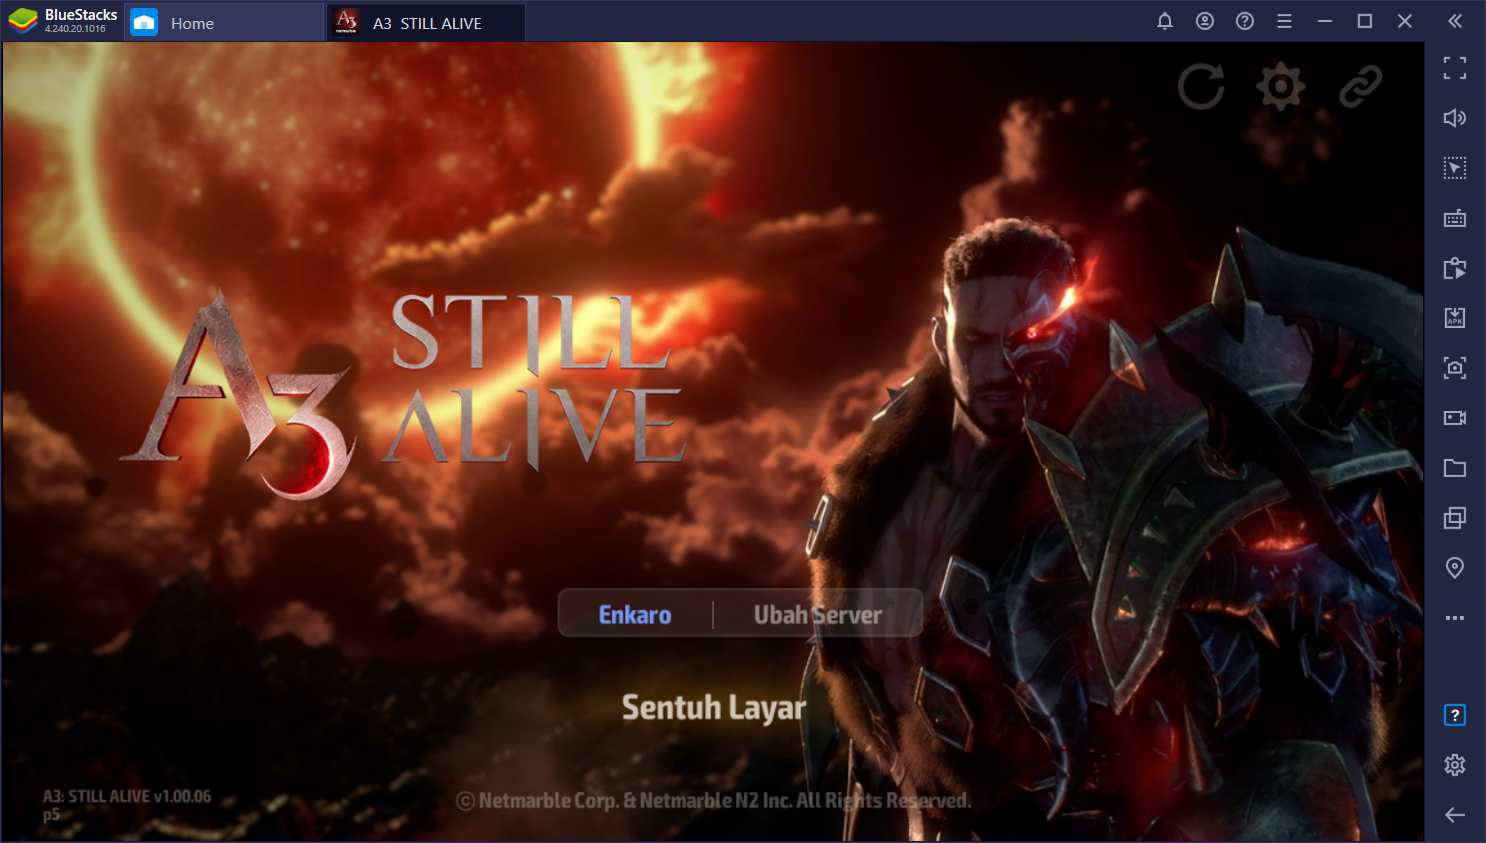Click the Netmarble copyright notice text
Viewport: 1486px width, 843px height.
(x=713, y=801)
